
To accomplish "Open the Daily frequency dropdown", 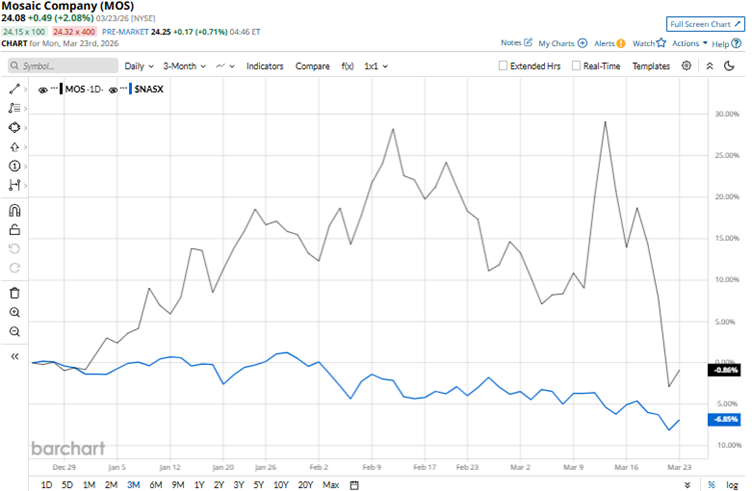I will [x=139, y=66].
